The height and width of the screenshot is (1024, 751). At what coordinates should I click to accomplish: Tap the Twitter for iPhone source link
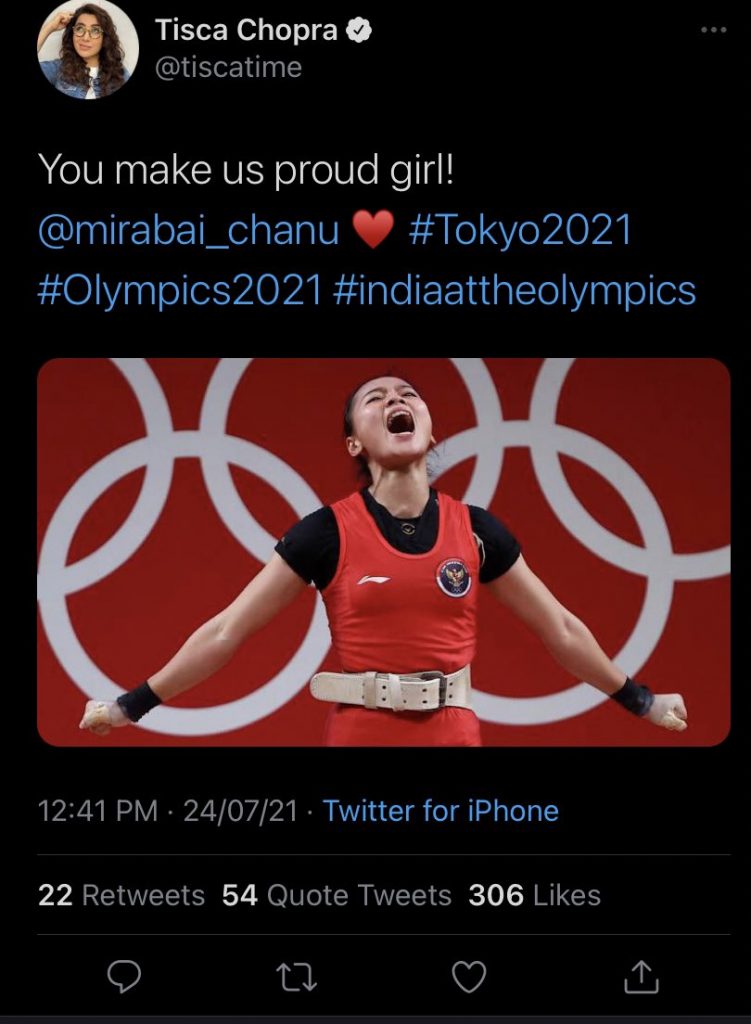click(441, 810)
